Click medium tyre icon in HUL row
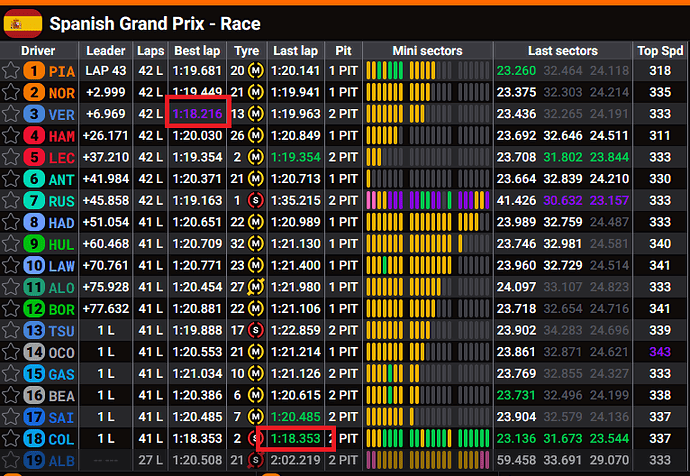Image resolution: width=690 pixels, height=476 pixels. [256, 244]
